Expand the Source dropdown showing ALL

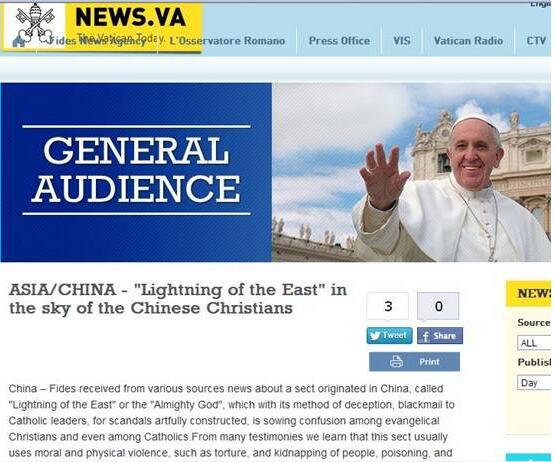pyautogui.click(x=534, y=343)
